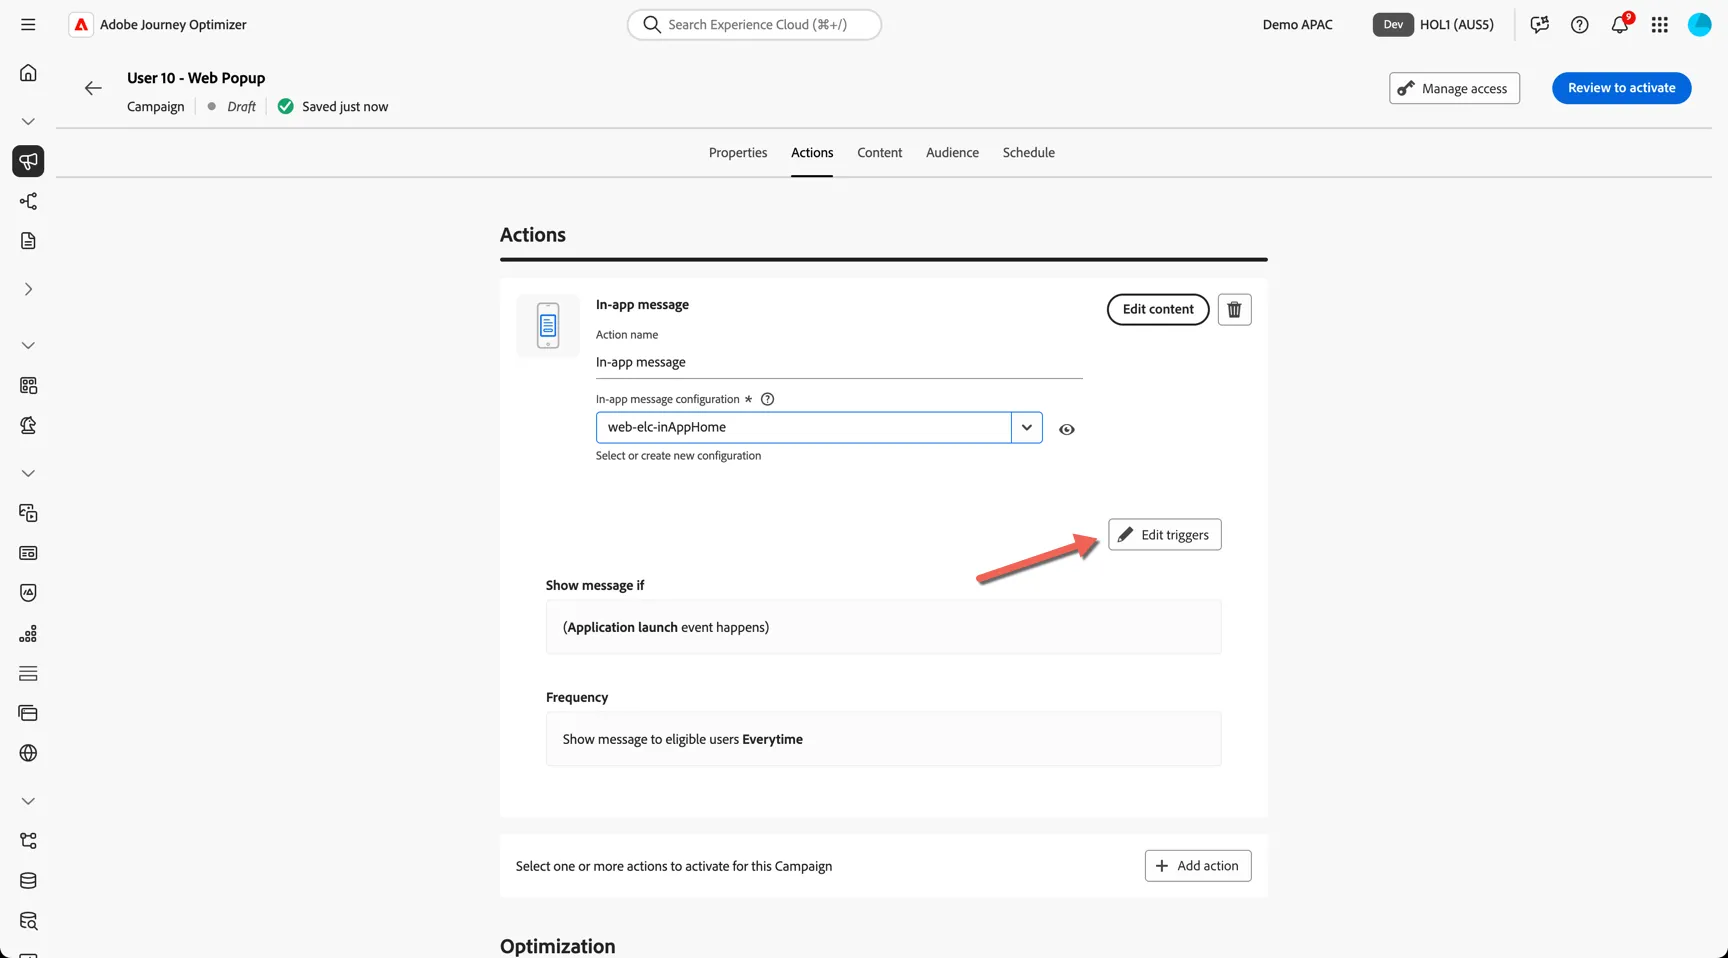
Task: Open the feedback chat icon in header
Action: 1540,24
